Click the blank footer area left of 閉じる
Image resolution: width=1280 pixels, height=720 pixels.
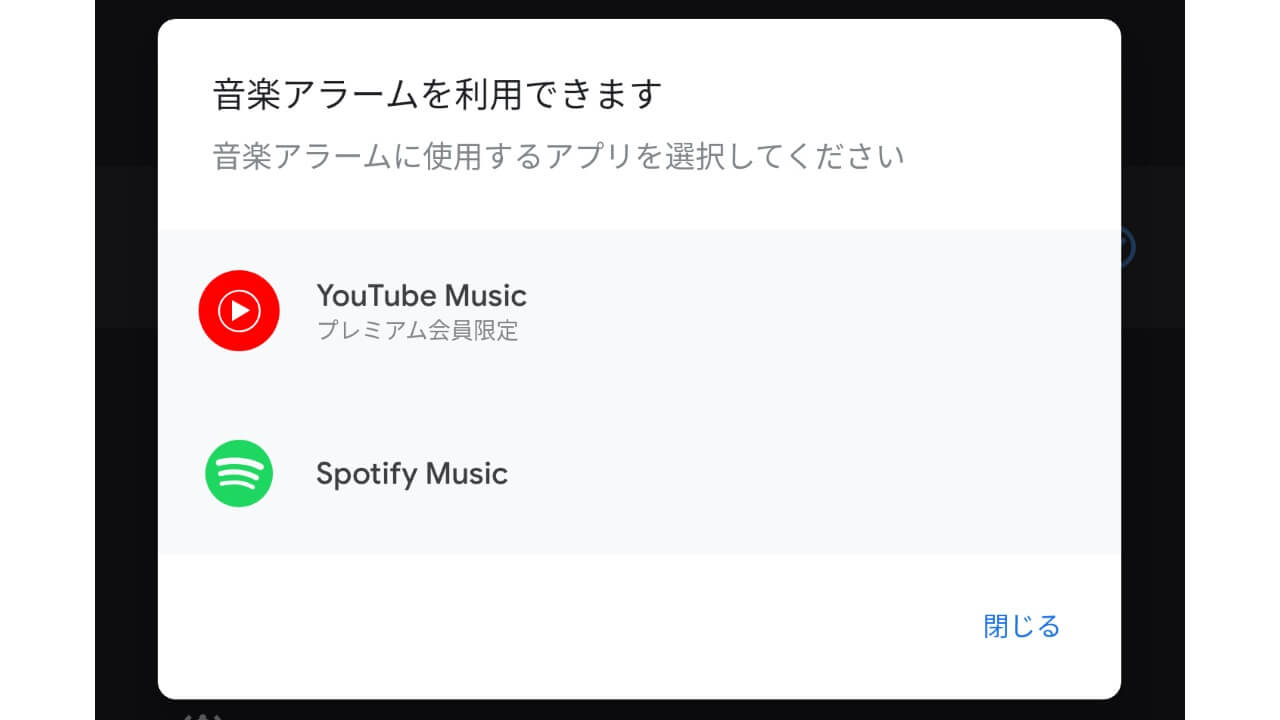coord(560,627)
